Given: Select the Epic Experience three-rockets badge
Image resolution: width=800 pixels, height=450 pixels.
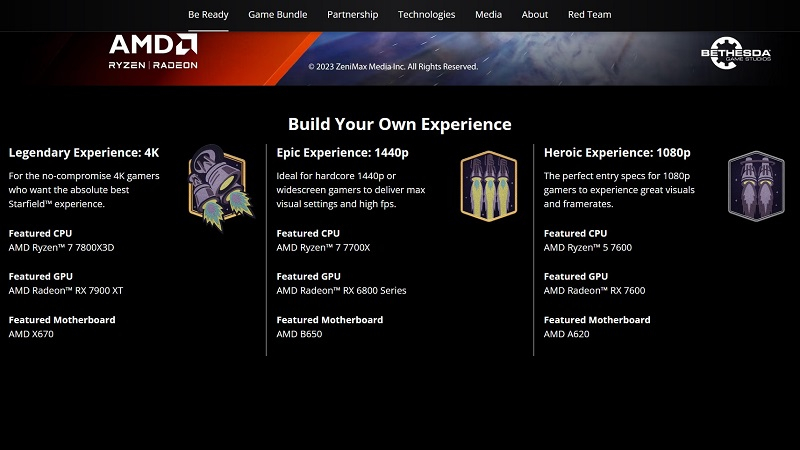Looking at the screenshot, I should (487, 185).
